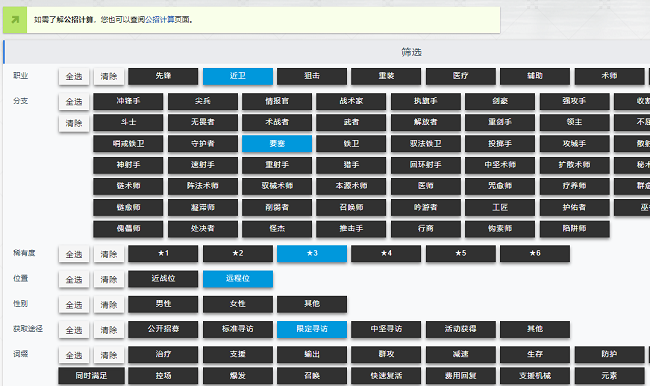Select the 召唤师 branch filter

pyautogui.click(x=351, y=208)
